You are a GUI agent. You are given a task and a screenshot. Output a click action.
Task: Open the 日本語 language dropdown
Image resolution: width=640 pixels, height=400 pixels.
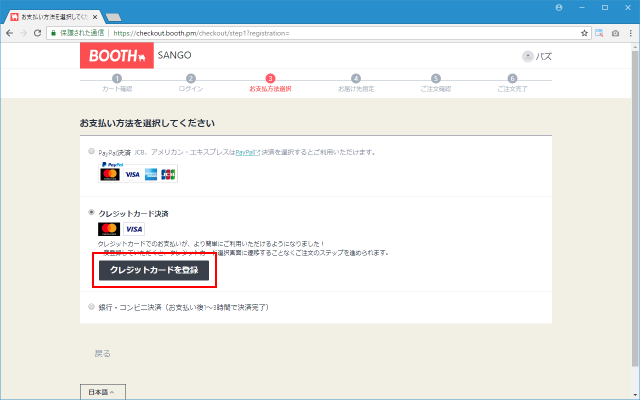tap(102, 392)
